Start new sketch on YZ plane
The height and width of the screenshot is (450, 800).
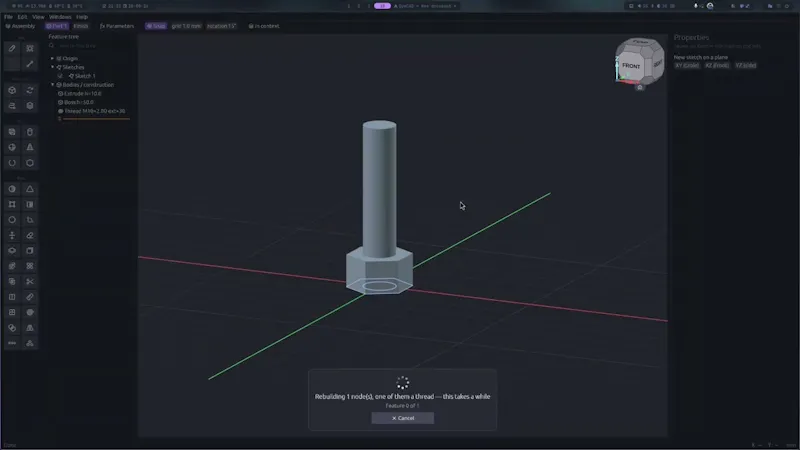(x=745, y=65)
